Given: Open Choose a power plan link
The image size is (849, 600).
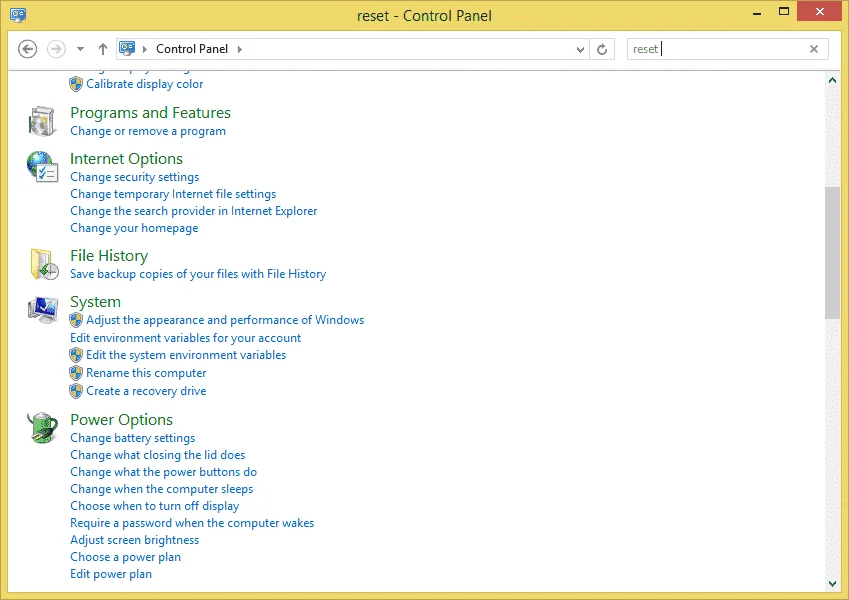Looking at the screenshot, I should 126,557.
